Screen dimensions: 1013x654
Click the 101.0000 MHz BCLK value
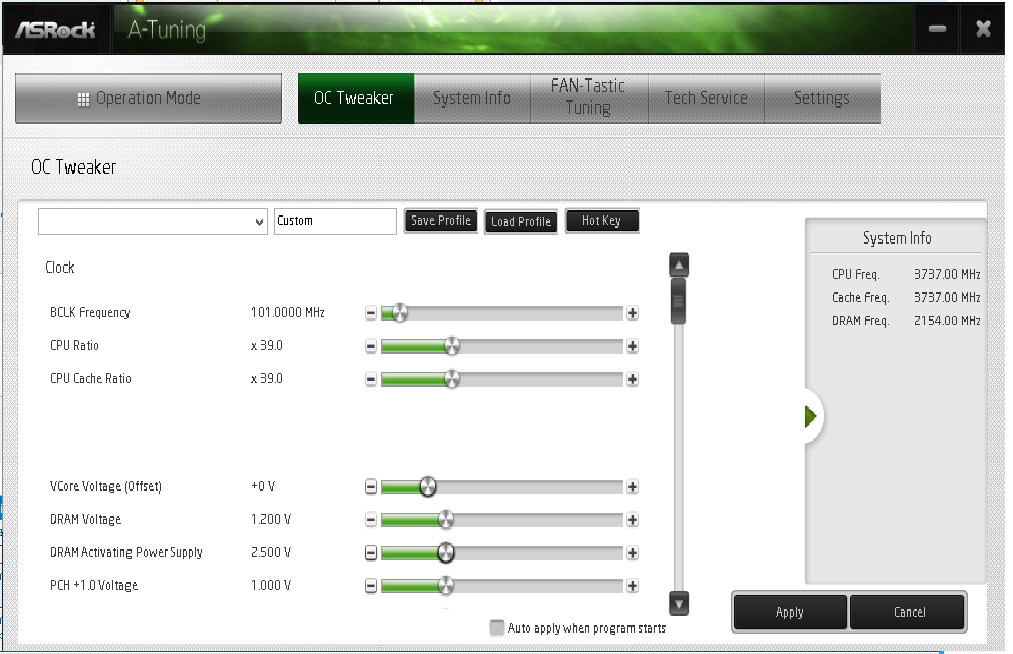click(287, 313)
